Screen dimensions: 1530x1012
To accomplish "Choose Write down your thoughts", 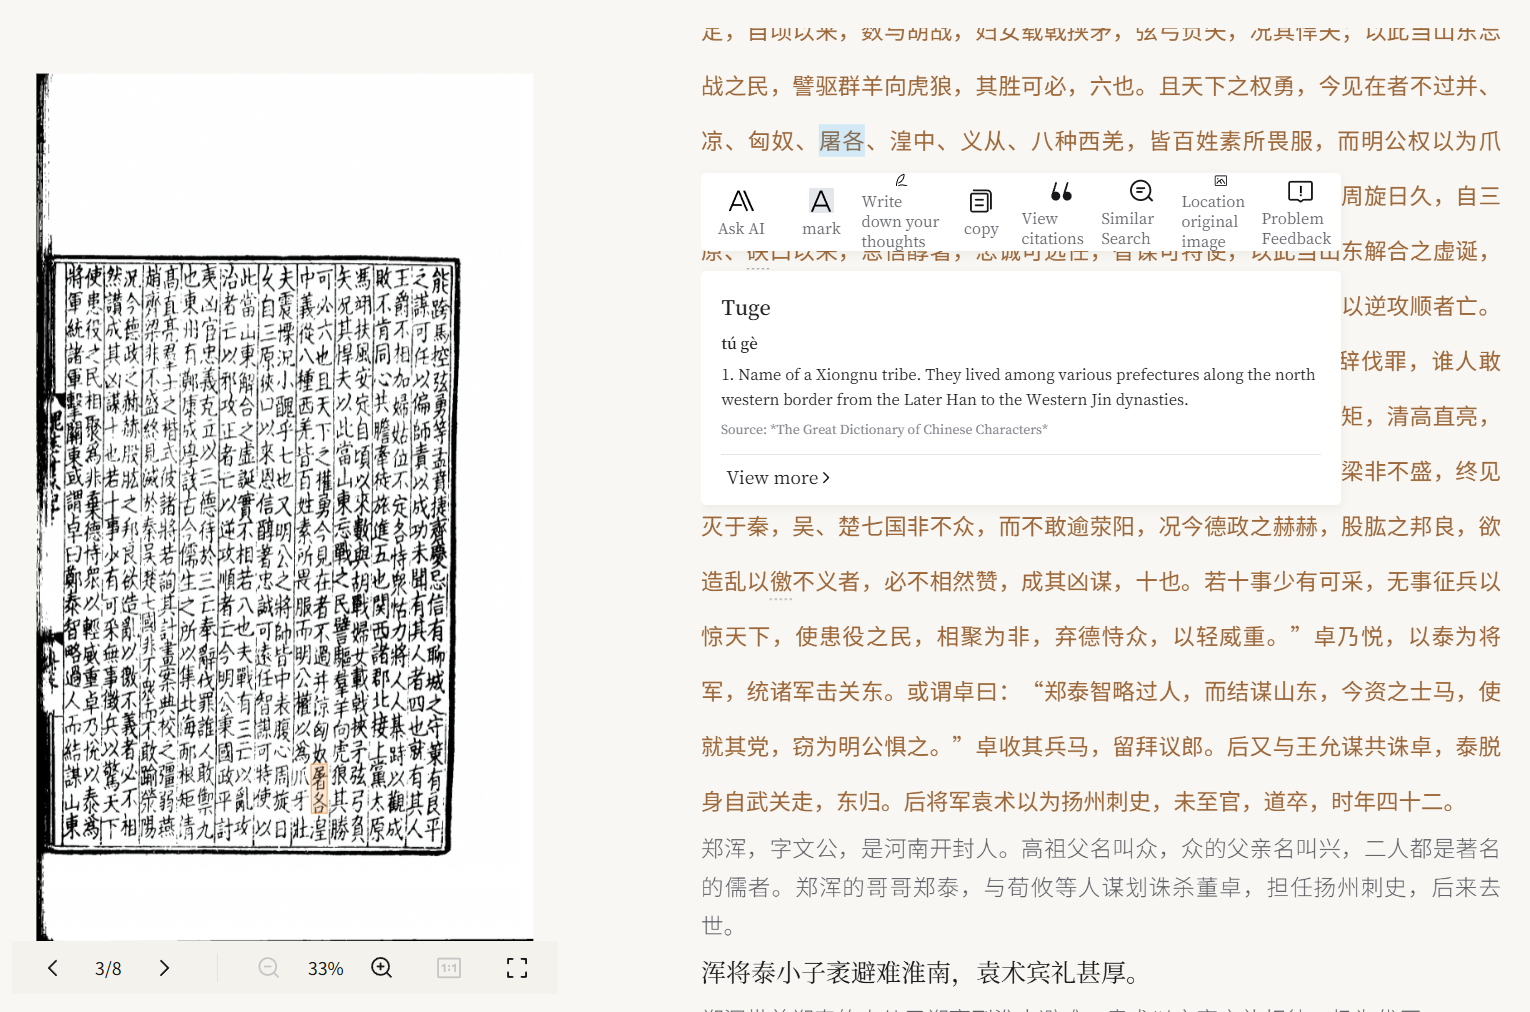I will 900,211.
